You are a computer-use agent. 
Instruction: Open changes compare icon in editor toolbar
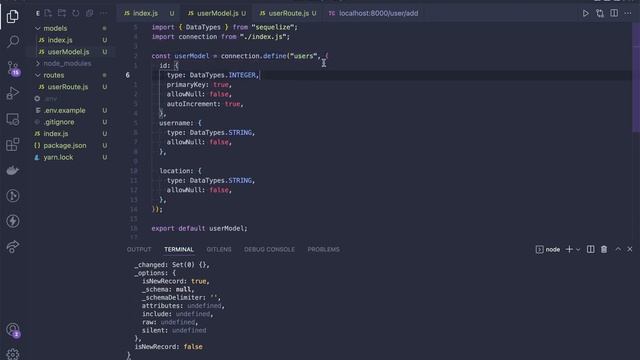click(600, 13)
